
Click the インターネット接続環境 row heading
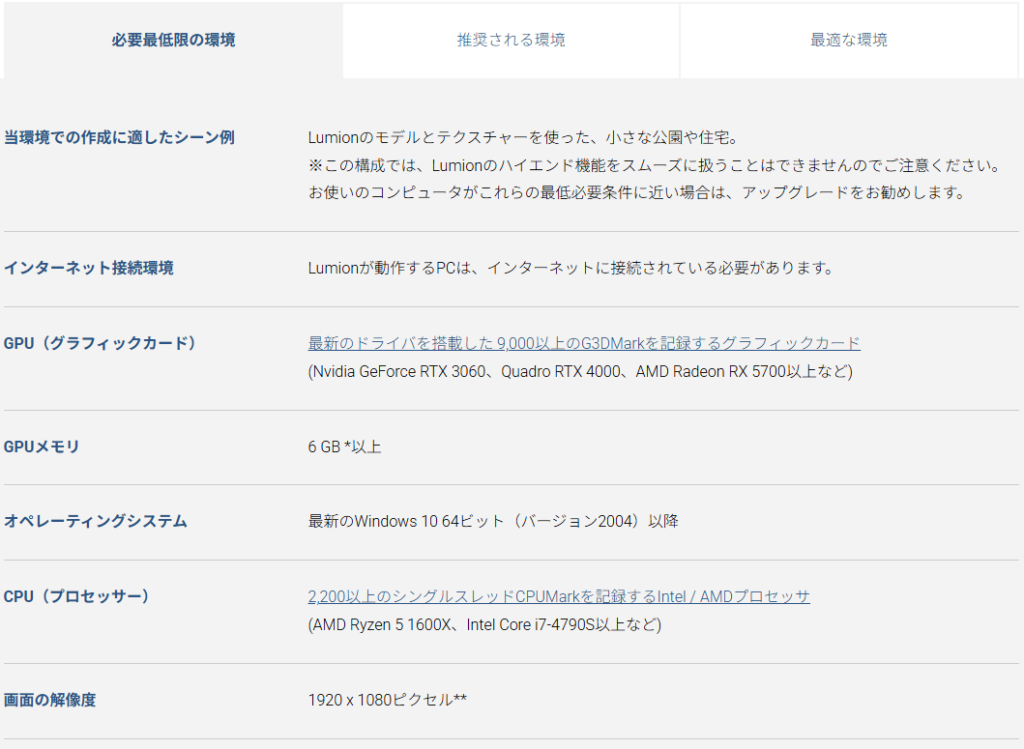[x=89, y=268]
